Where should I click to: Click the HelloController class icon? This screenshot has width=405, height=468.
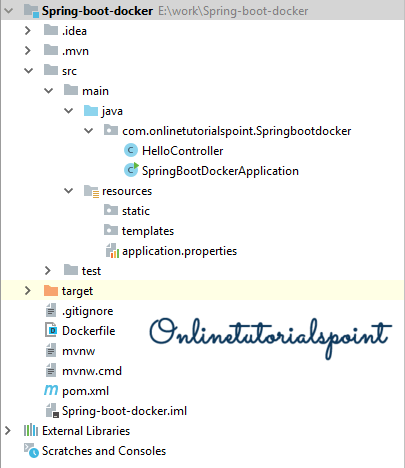pyautogui.click(x=131, y=151)
